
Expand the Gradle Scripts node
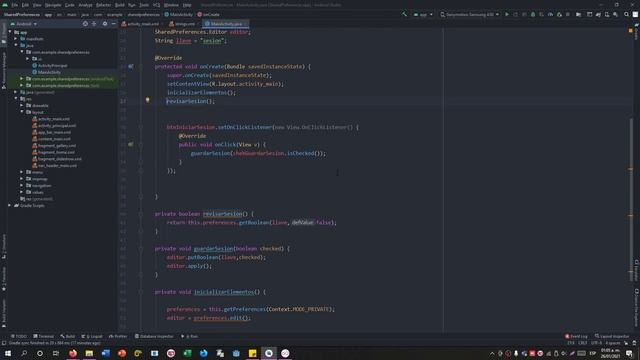coord(10,205)
